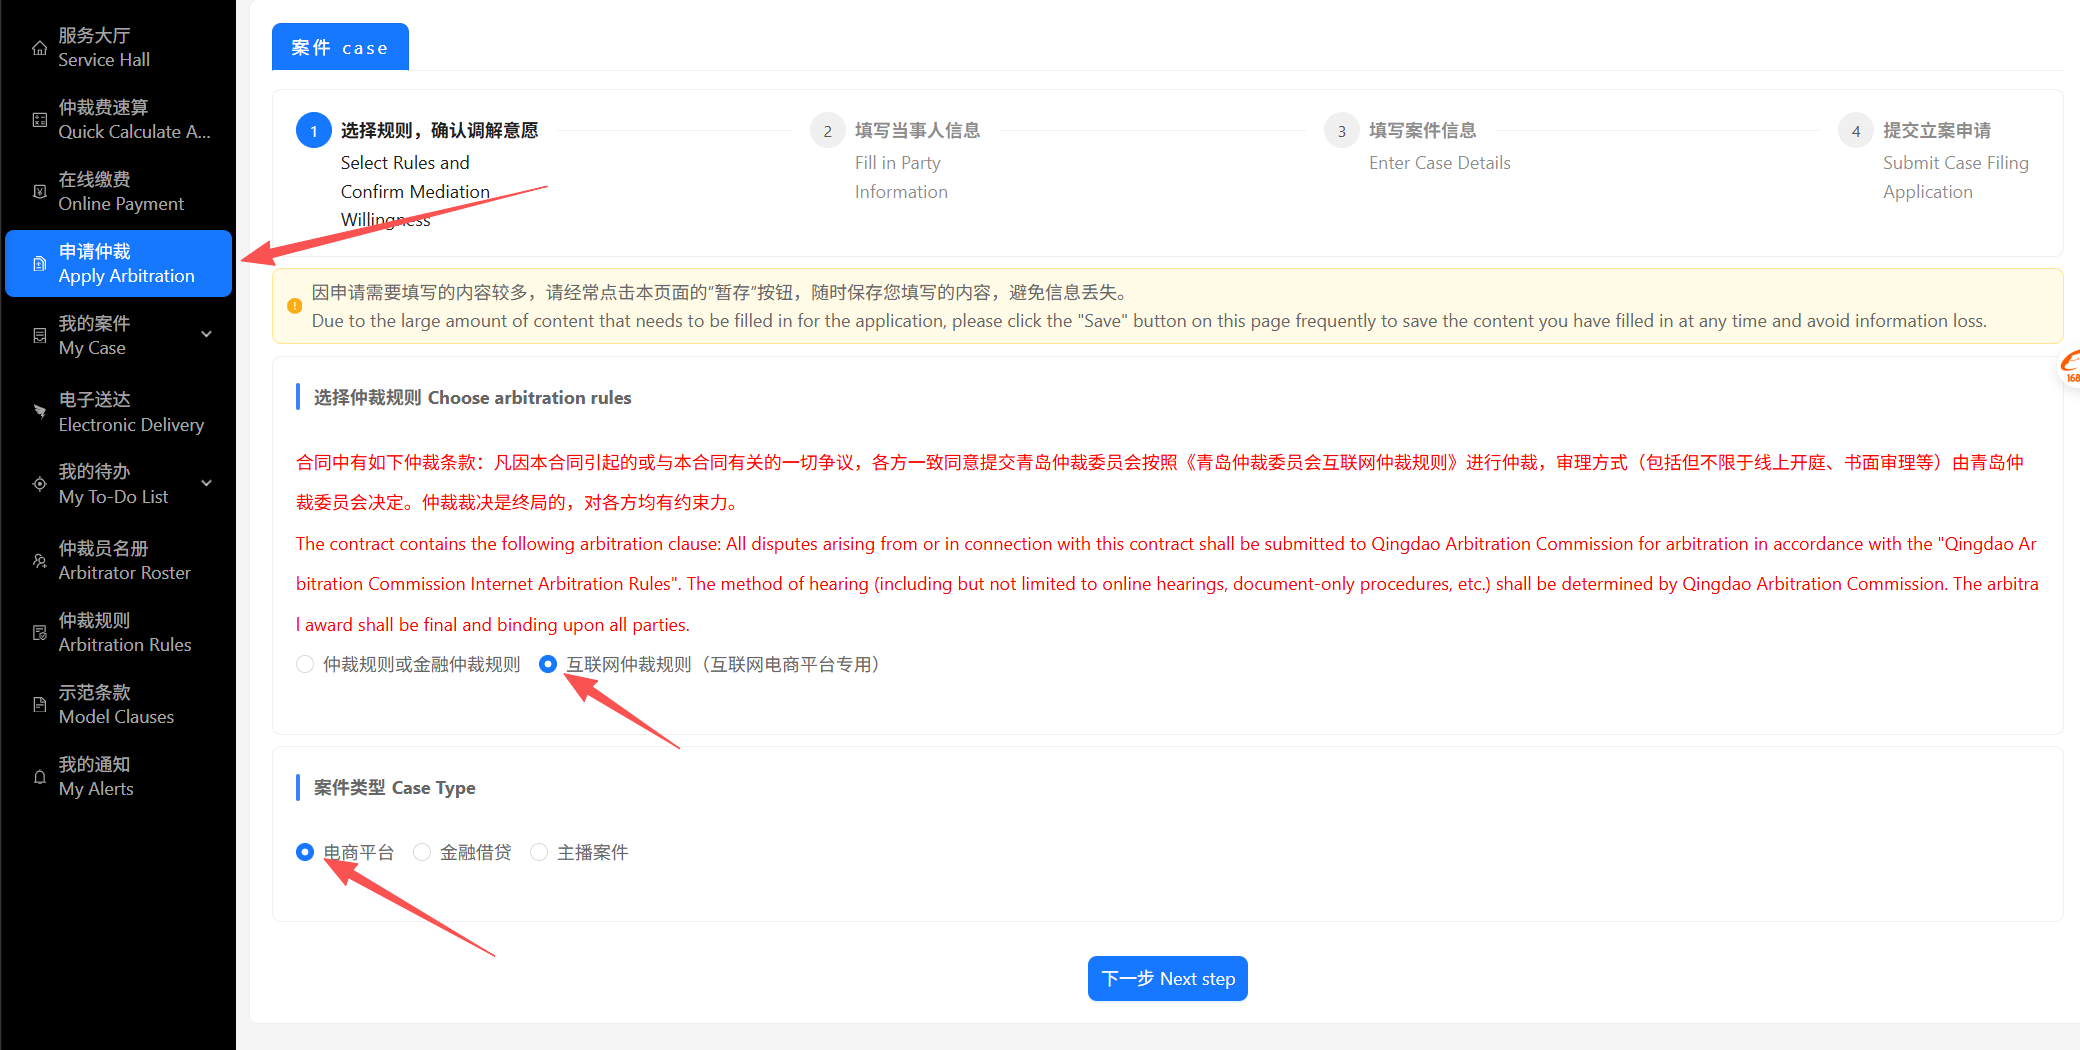The width and height of the screenshot is (2080, 1050).
Task: Click the Arbitration Rules document icon
Action: pos(39,633)
